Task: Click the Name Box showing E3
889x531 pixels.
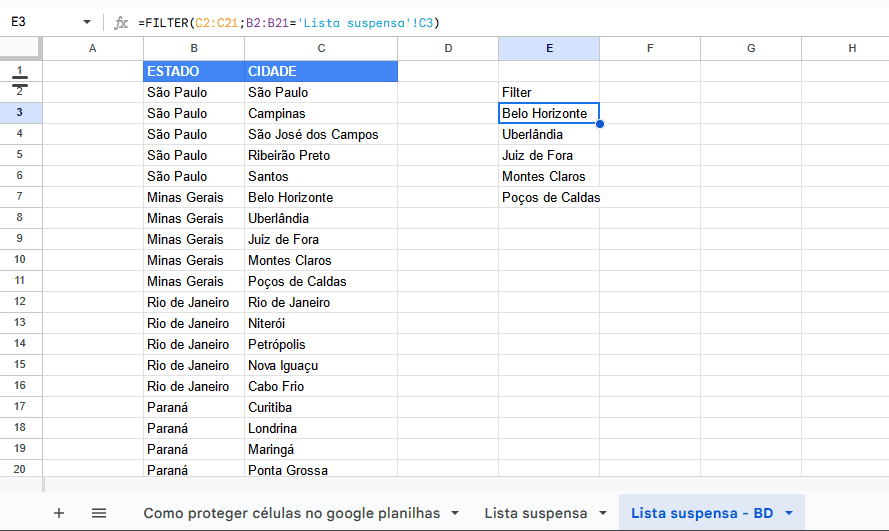Action: 40,22
